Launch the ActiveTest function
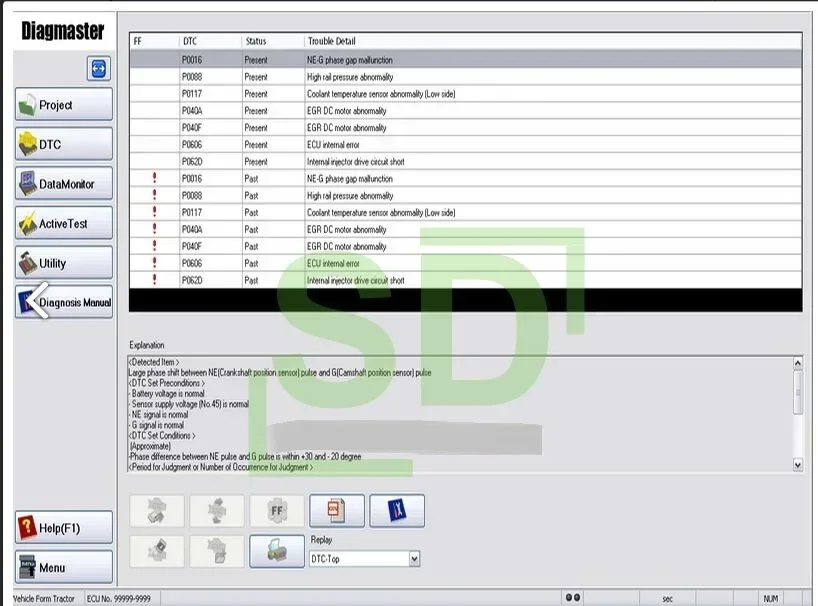The image size is (818, 606). coord(63,222)
